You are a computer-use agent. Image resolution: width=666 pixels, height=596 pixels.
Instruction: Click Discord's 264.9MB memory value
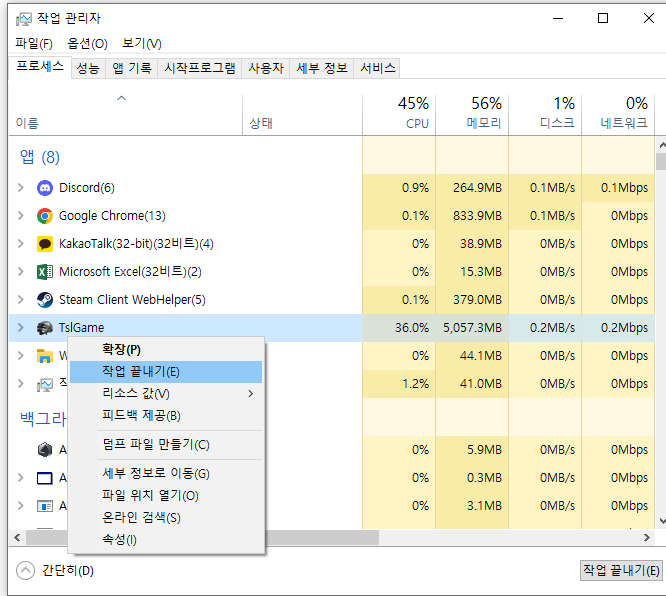[477, 188]
